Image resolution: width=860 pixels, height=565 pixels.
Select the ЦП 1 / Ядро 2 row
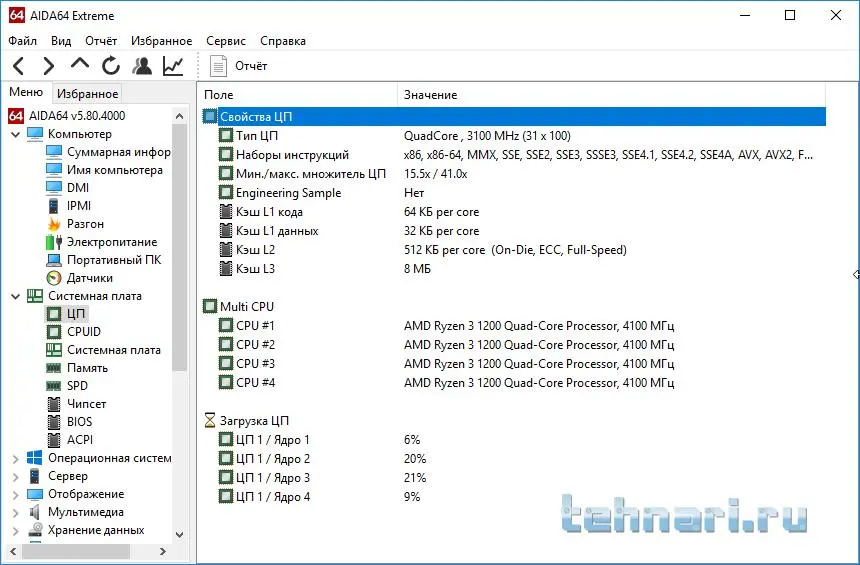coord(514,459)
